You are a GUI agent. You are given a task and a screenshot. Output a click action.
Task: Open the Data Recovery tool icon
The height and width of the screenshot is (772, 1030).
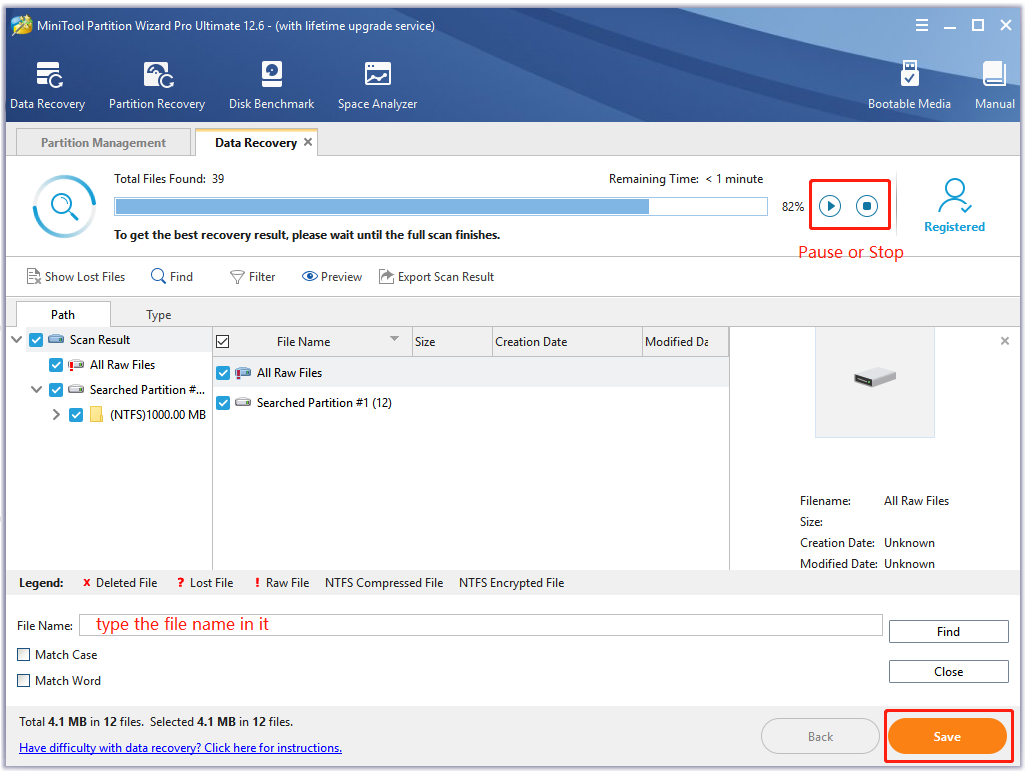click(x=49, y=75)
